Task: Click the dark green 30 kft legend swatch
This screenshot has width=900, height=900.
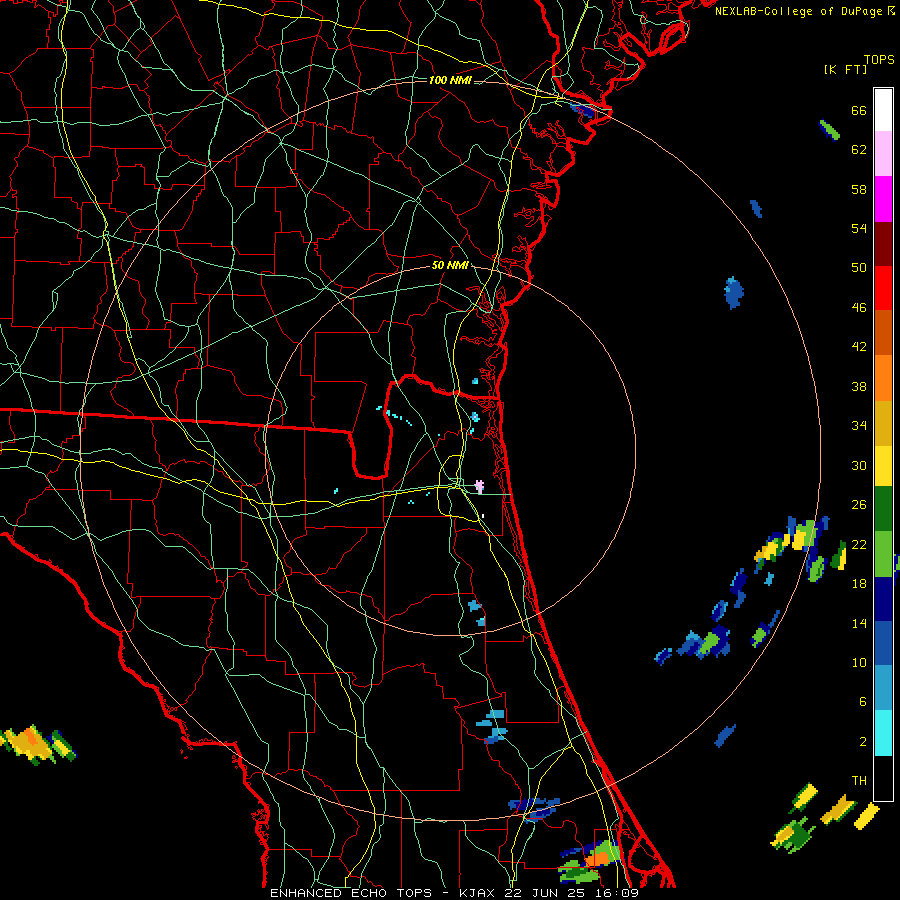Action: point(883,509)
